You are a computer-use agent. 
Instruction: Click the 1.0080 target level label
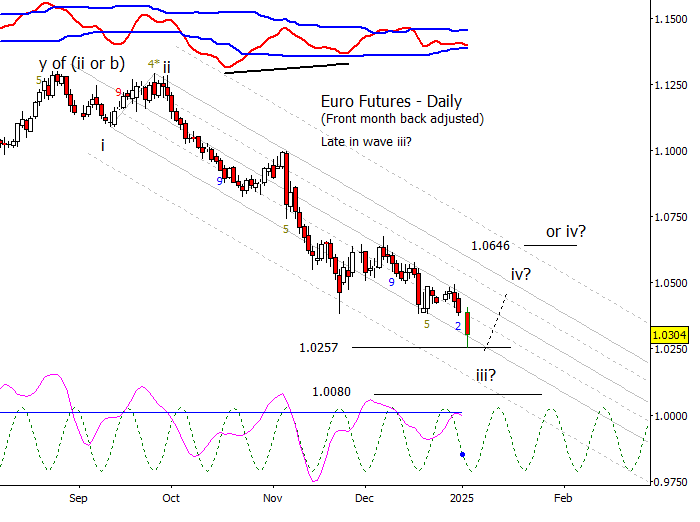(x=331, y=392)
